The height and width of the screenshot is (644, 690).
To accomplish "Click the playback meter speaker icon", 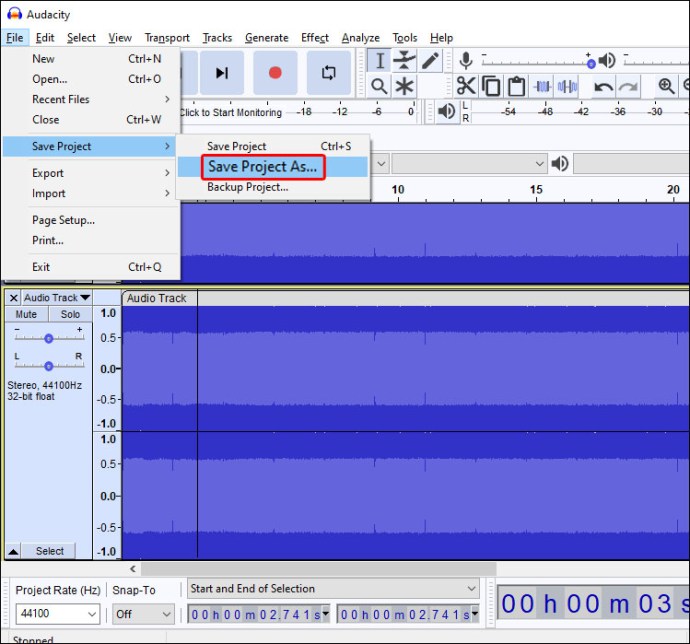I will [446, 111].
